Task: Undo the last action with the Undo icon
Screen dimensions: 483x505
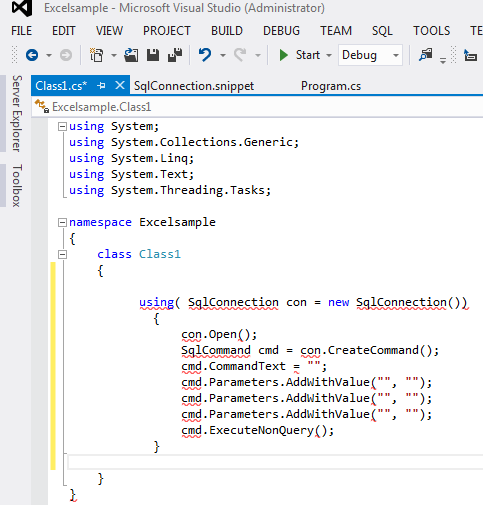Action: click(x=205, y=55)
